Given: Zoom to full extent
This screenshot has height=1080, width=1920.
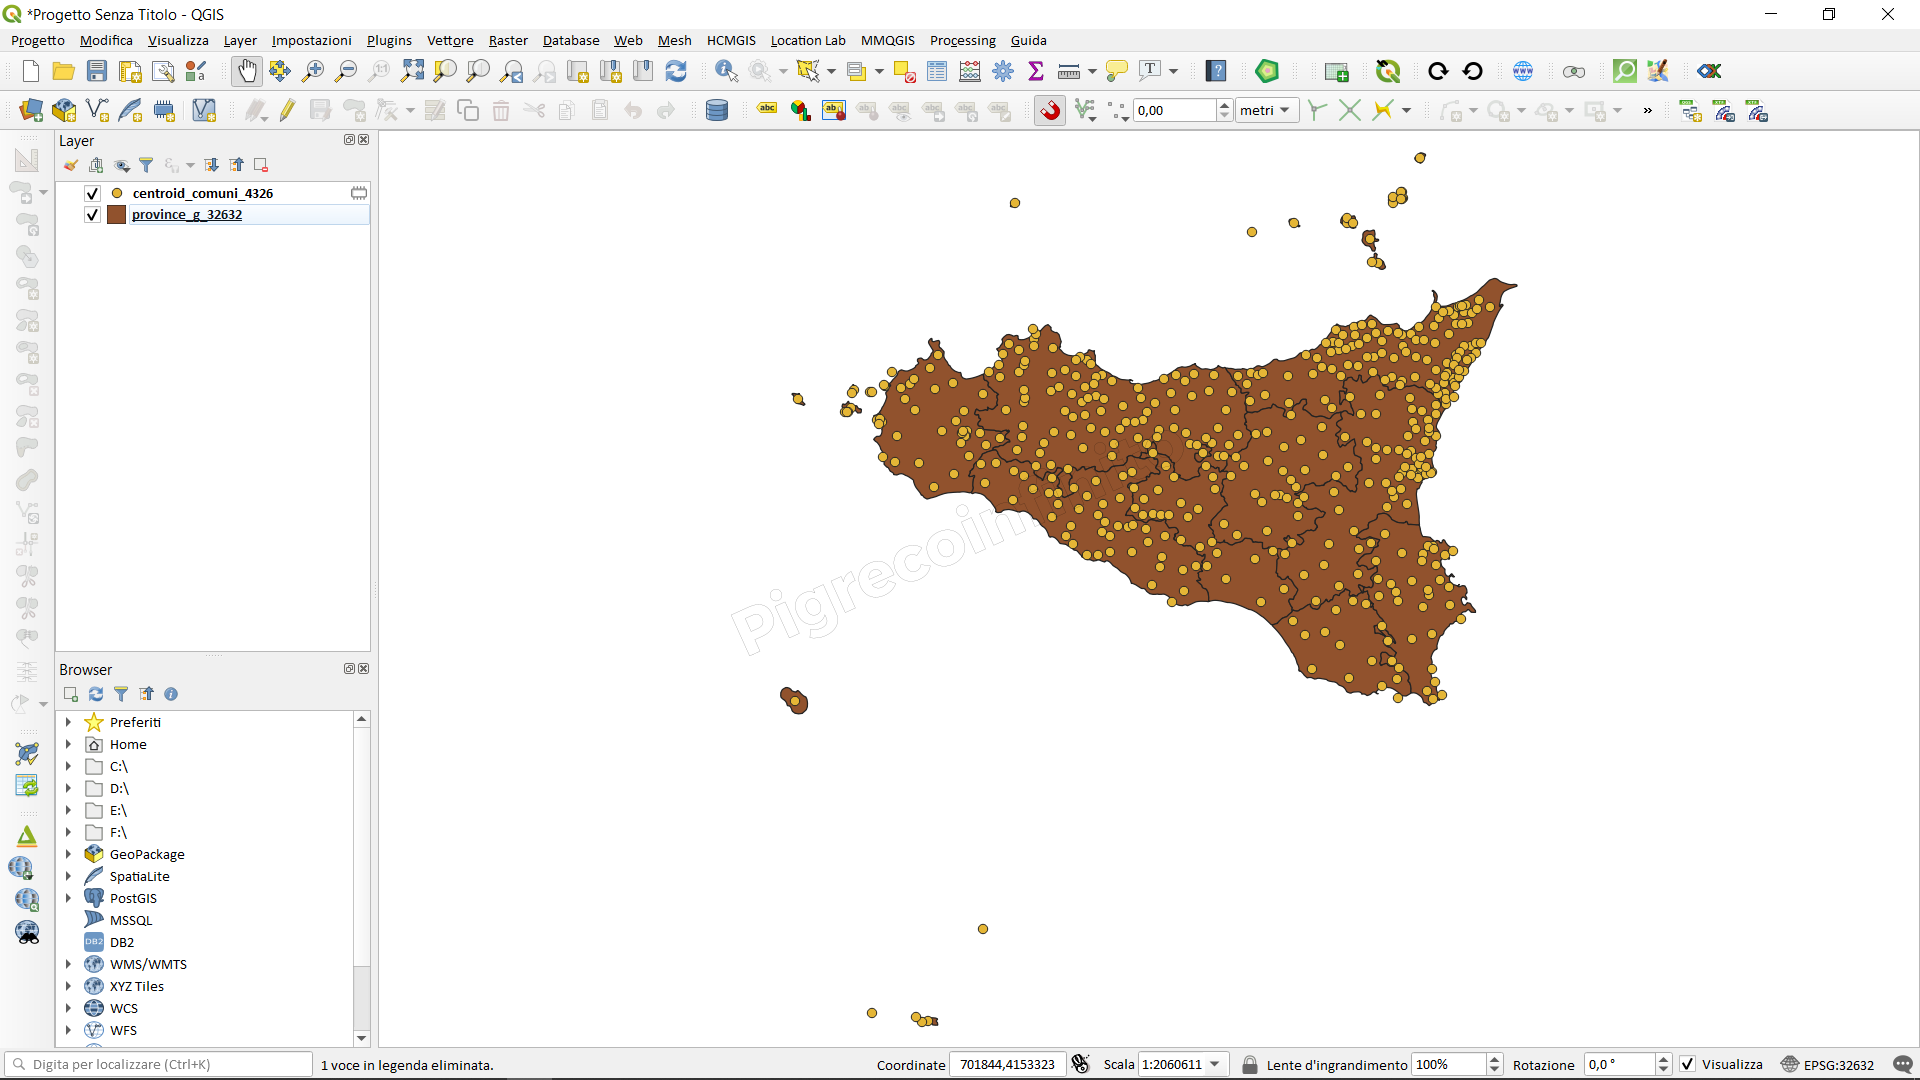Looking at the screenshot, I should click(x=412, y=71).
